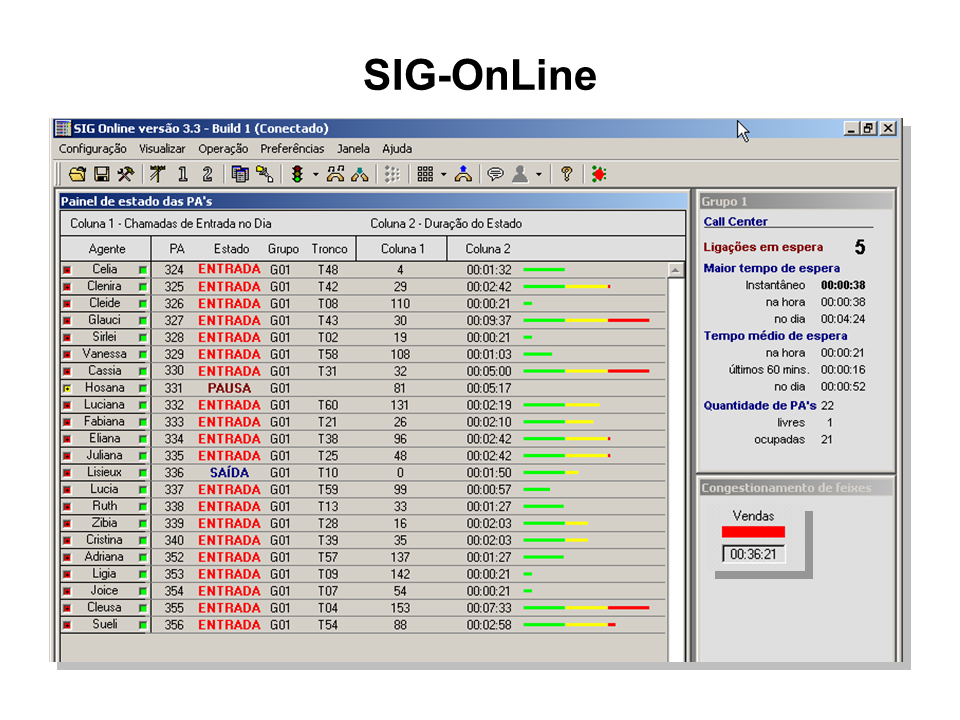The height and width of the screenshot is (720, 960).
Task: Click the Coluna 1 column header
Action: point(402,249)
